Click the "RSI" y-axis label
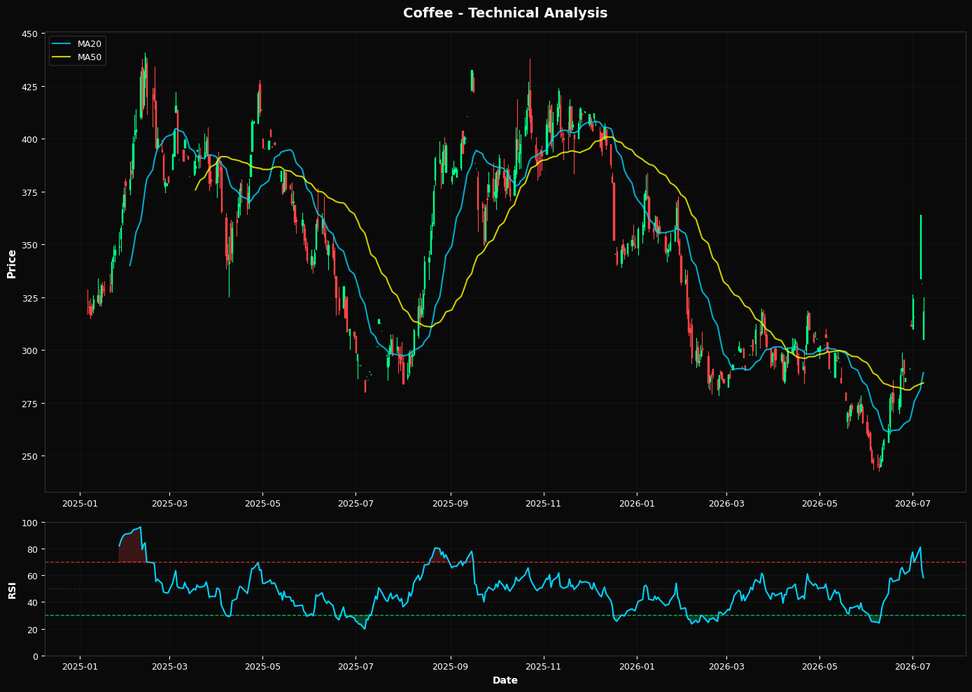The height and width of the screenshot is (692, 972). [11, 590]
